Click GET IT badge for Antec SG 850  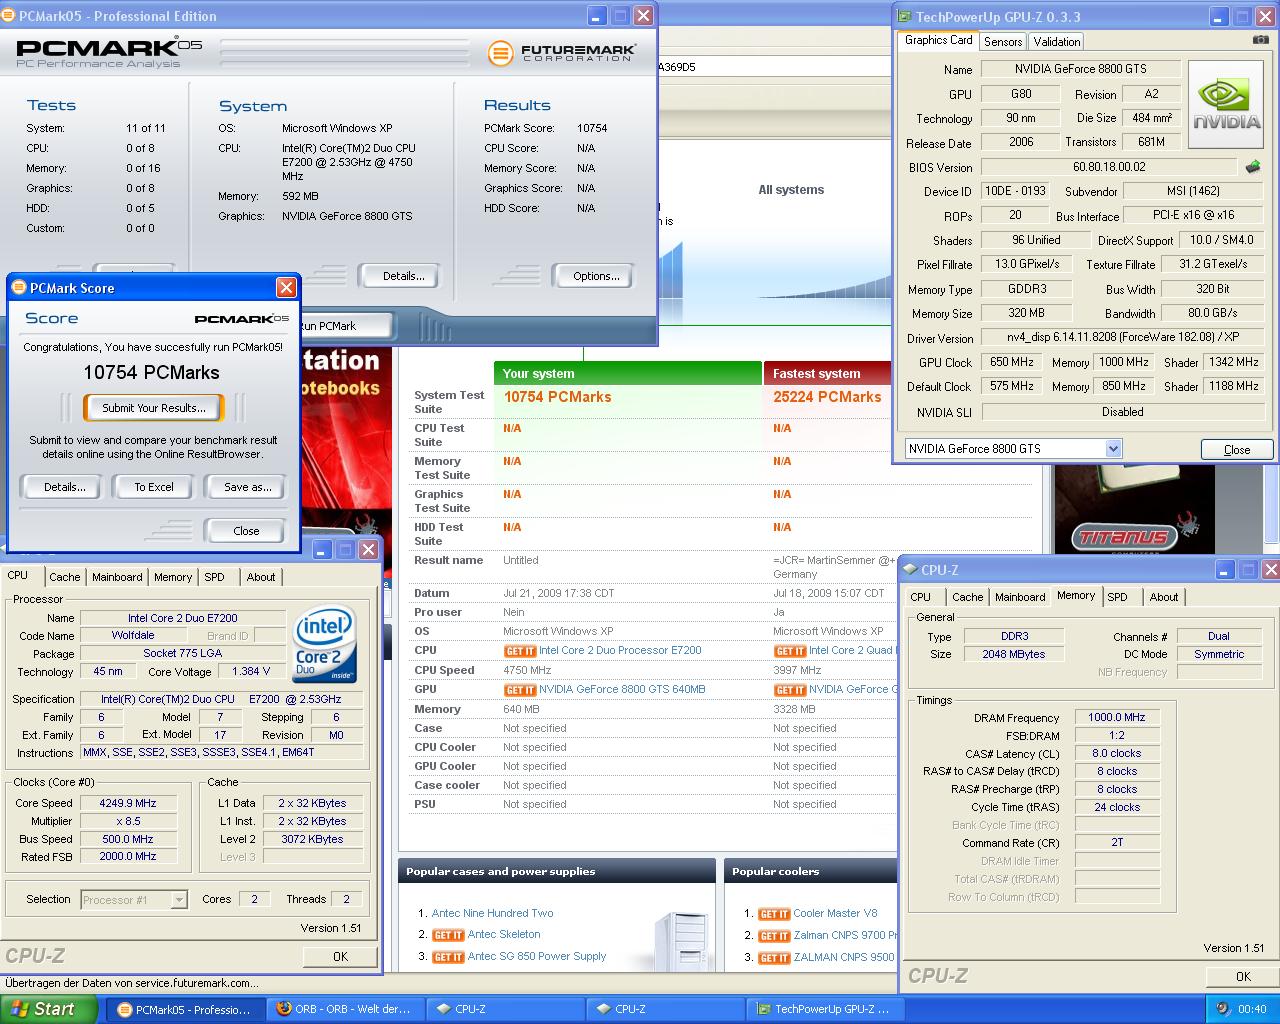448,957
